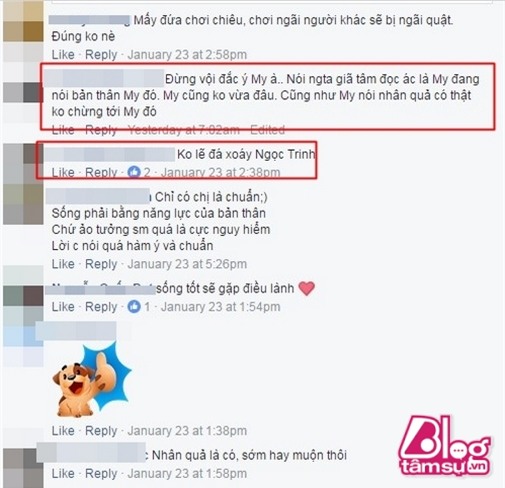Click the like reaction icon on the Ngọc Trinh comment

[x=134, y=172]
